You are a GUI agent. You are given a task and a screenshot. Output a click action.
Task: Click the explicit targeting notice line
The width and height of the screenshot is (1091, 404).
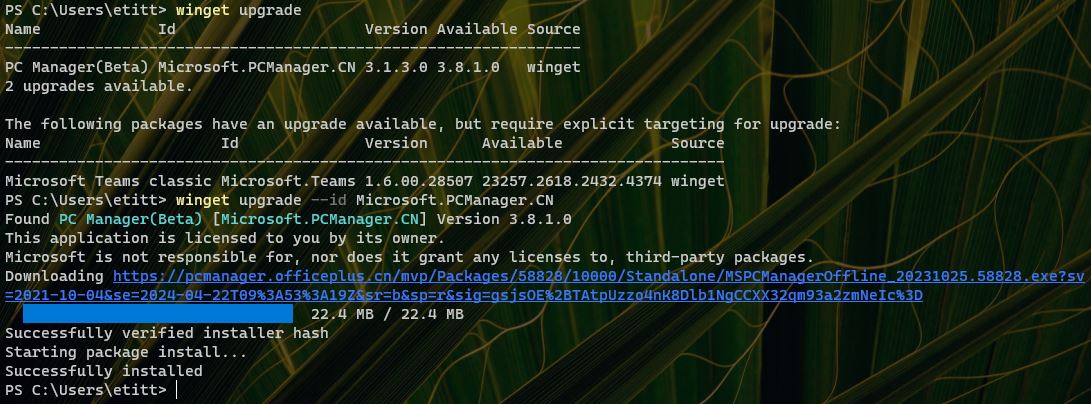click(423, 124)
